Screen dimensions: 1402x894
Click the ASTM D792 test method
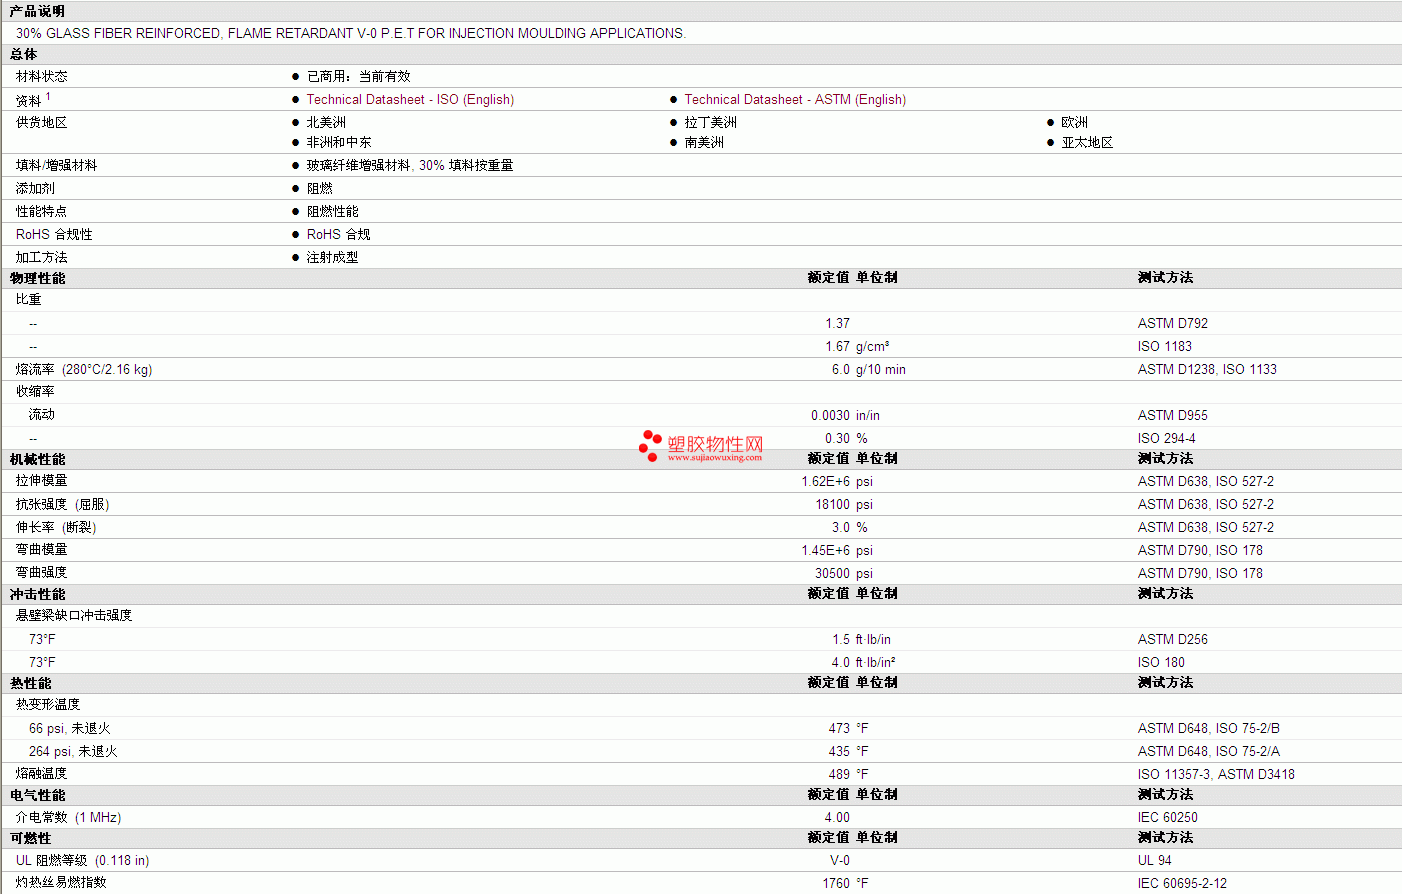click(1173, 323)
